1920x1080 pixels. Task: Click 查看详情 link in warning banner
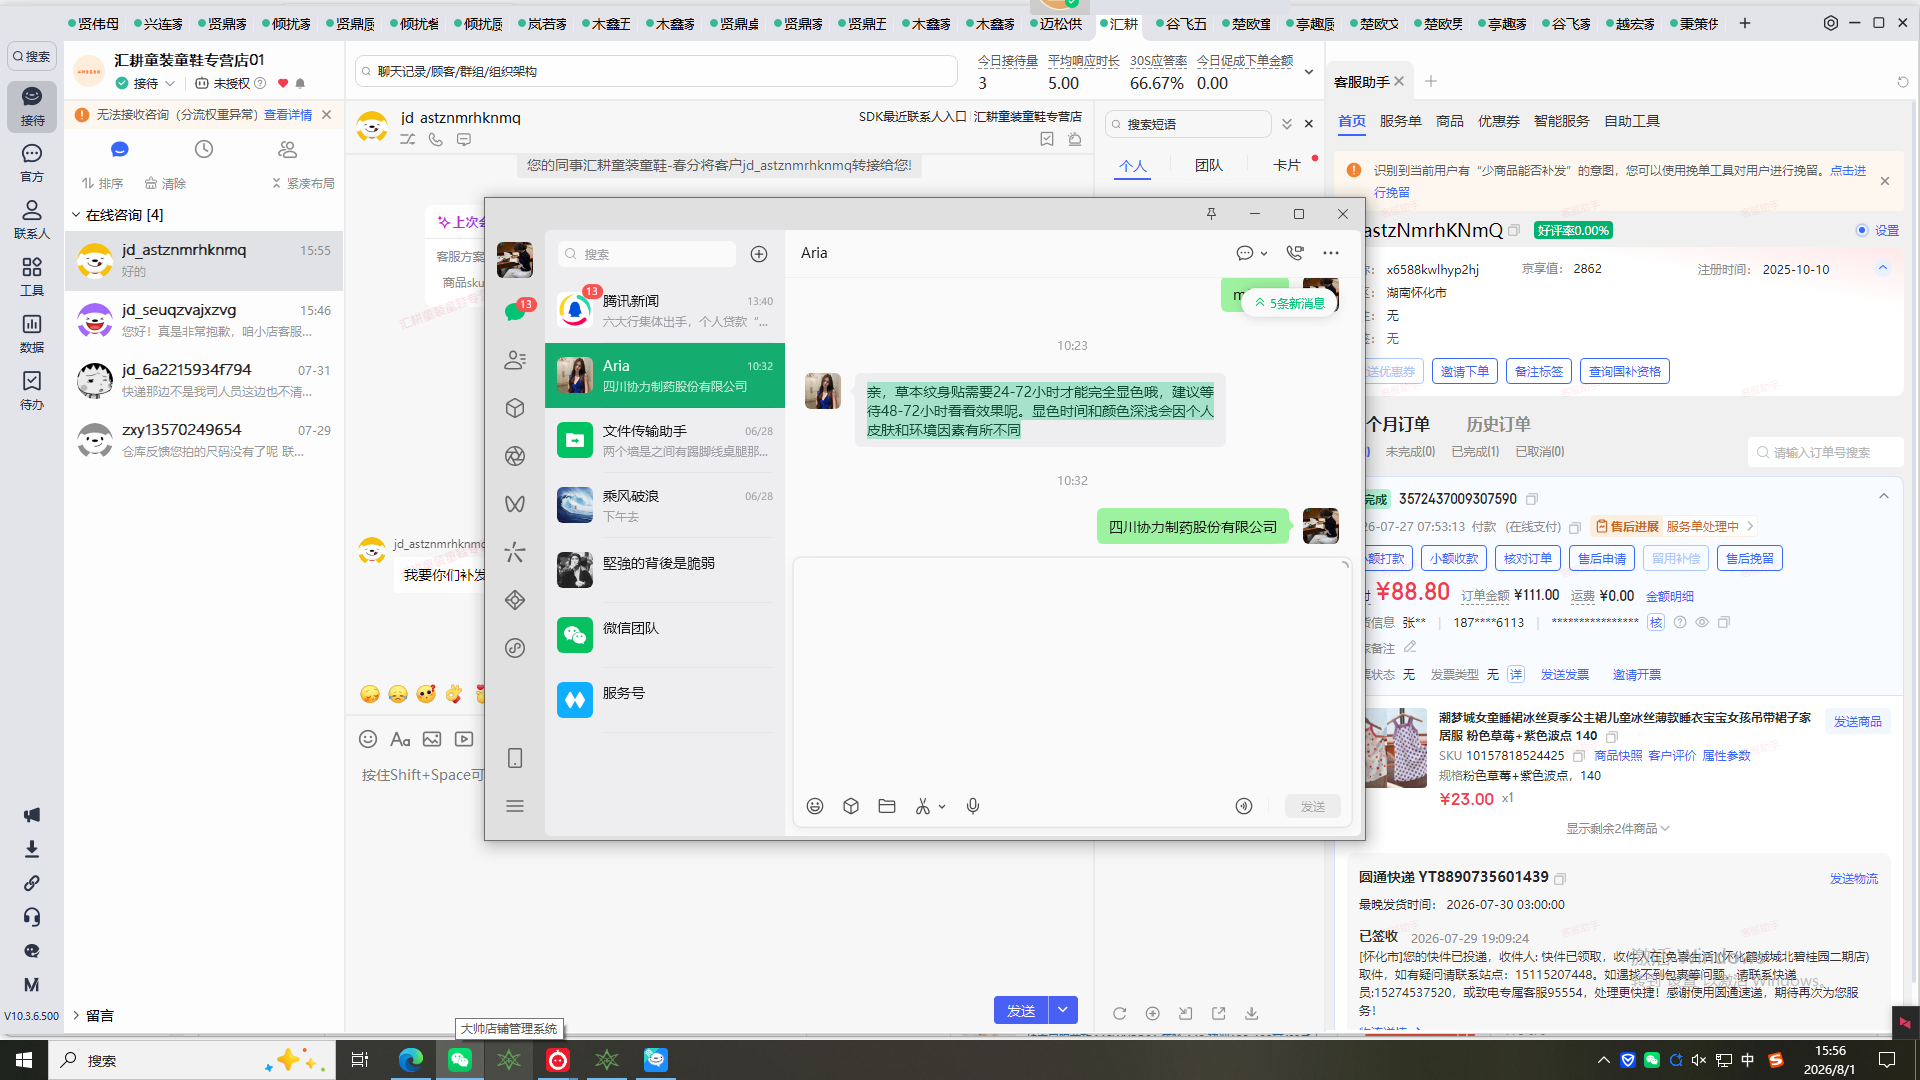click(288, 115)
